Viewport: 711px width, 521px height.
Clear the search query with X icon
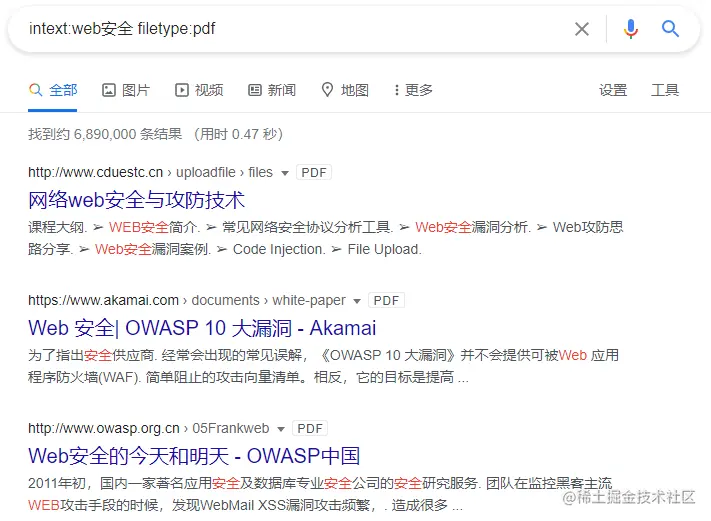click(582, 29)
